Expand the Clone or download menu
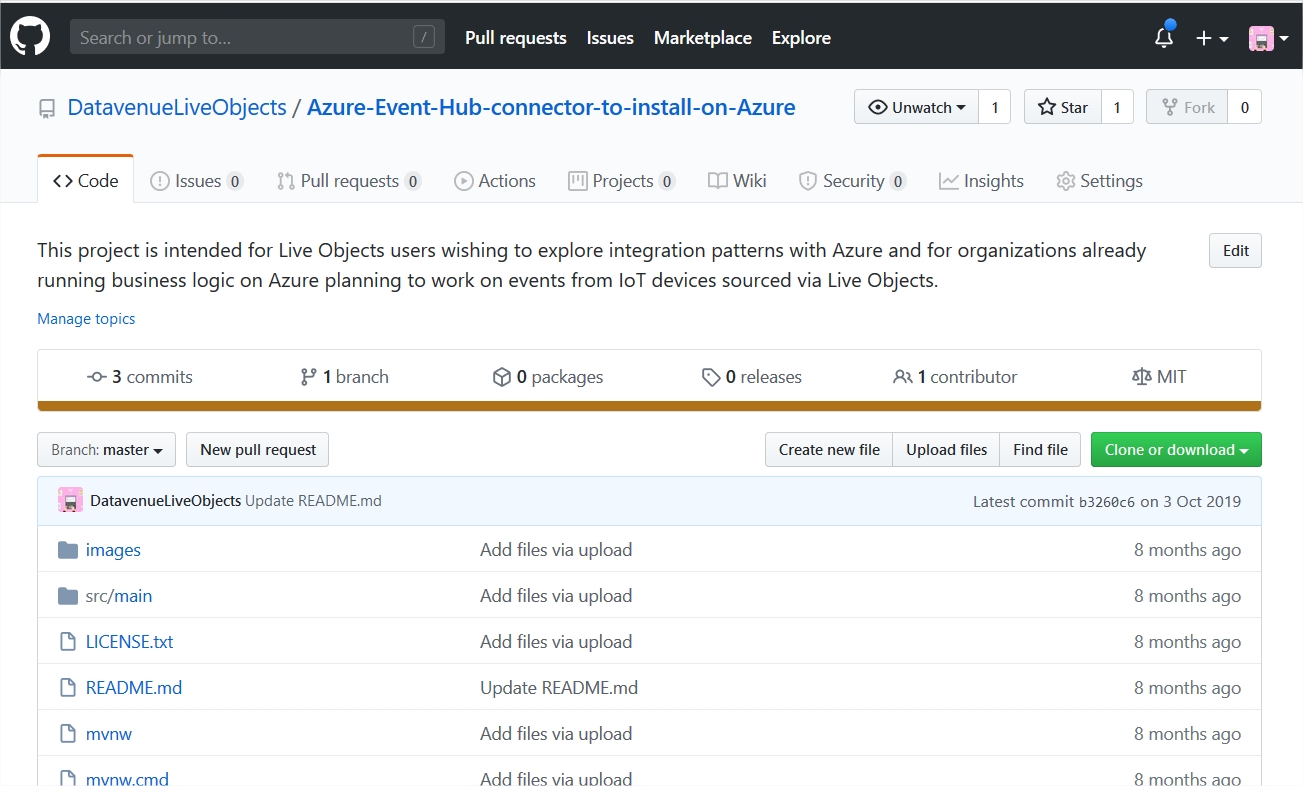This screenshot has width=1303, height=786. point(1176,449)
